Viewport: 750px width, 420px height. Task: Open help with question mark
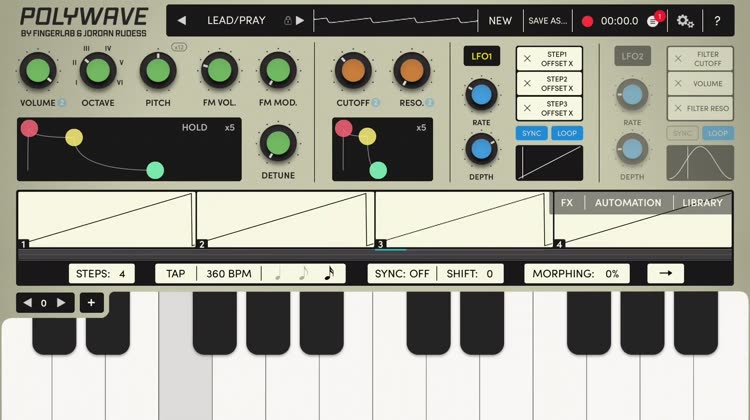(717, 21)
